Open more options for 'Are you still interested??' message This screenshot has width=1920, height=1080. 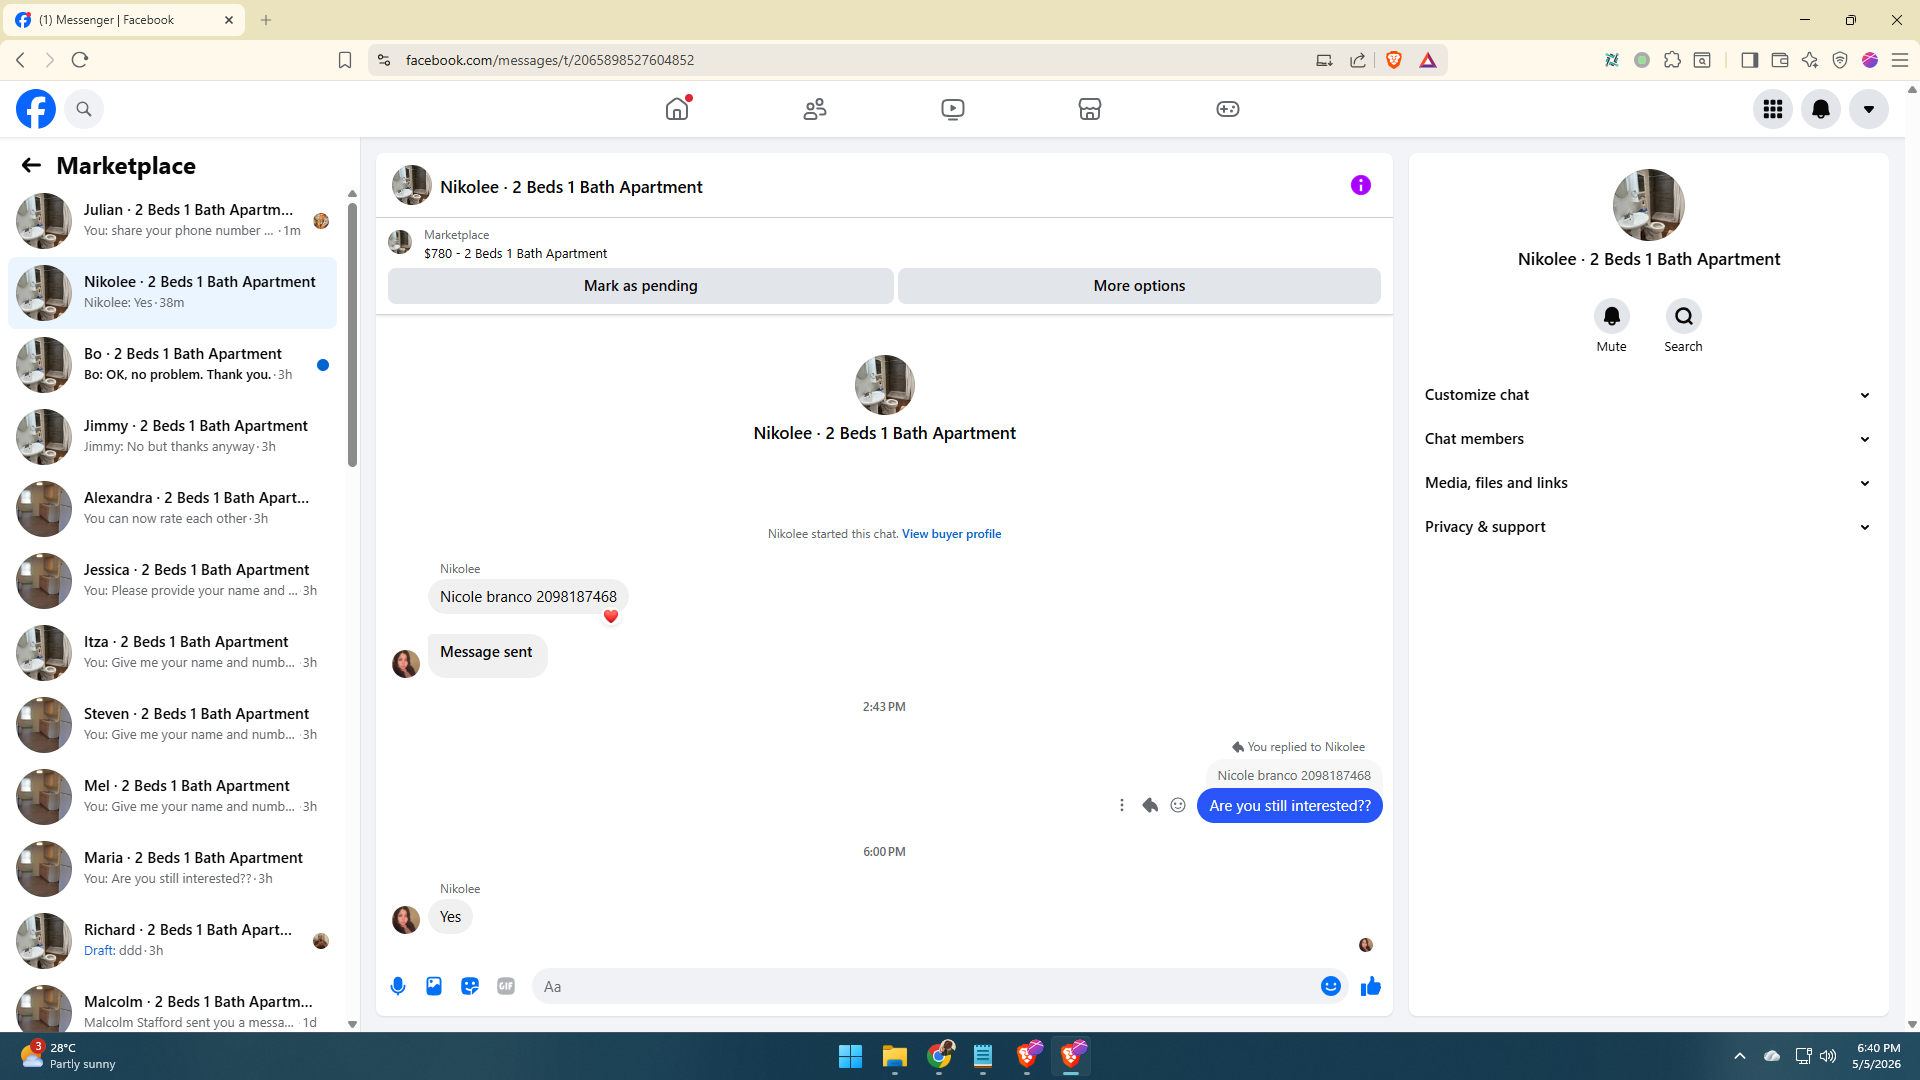click(x=1122, y=805)
